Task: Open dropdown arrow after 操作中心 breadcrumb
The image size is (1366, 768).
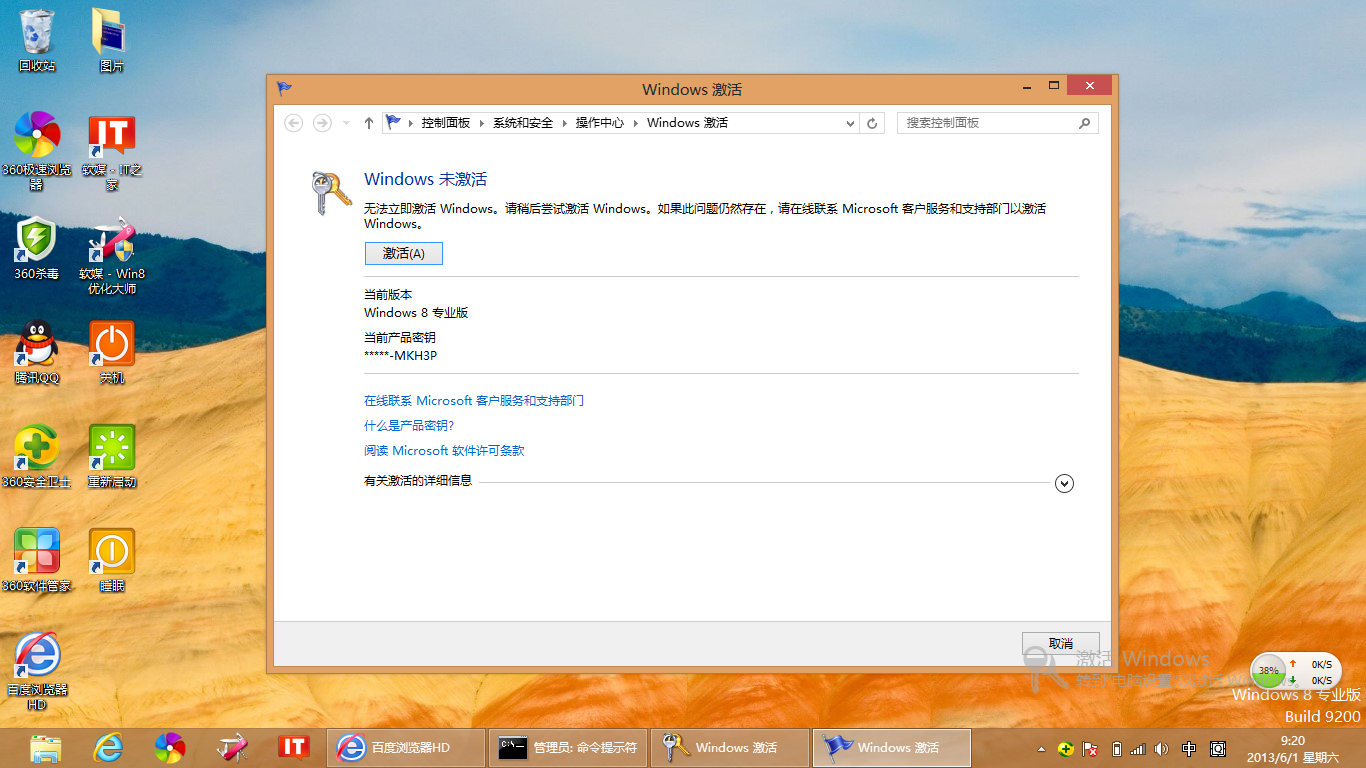Action: pos(635,123)
